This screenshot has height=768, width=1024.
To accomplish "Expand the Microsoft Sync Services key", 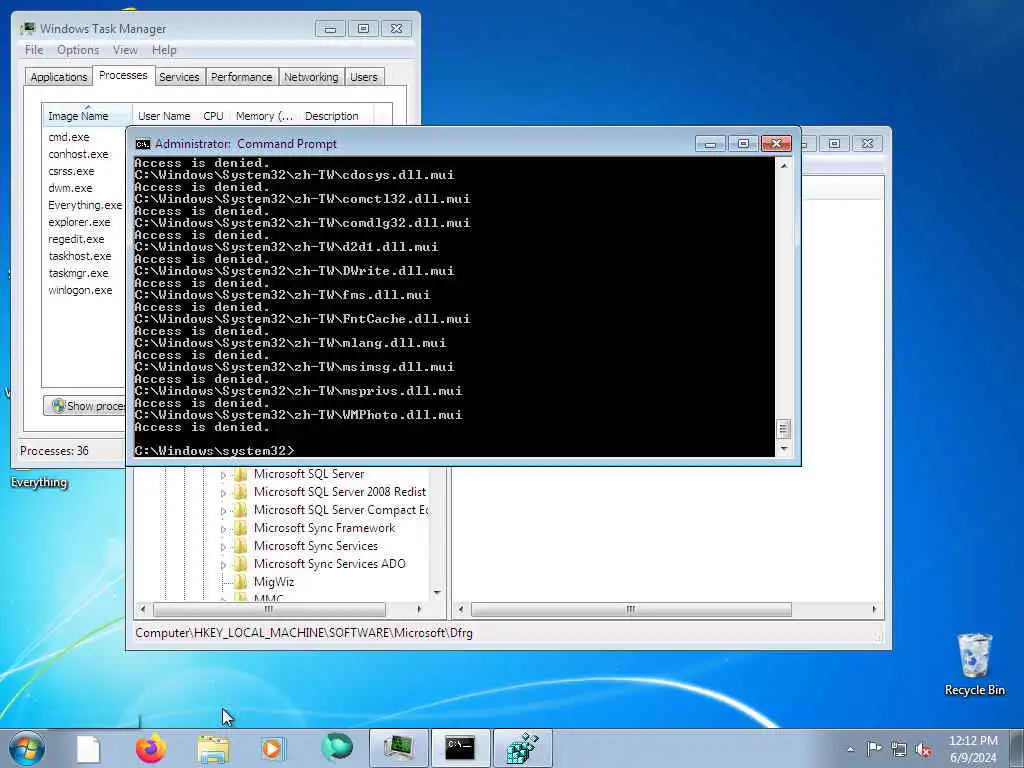I will 223,547.
